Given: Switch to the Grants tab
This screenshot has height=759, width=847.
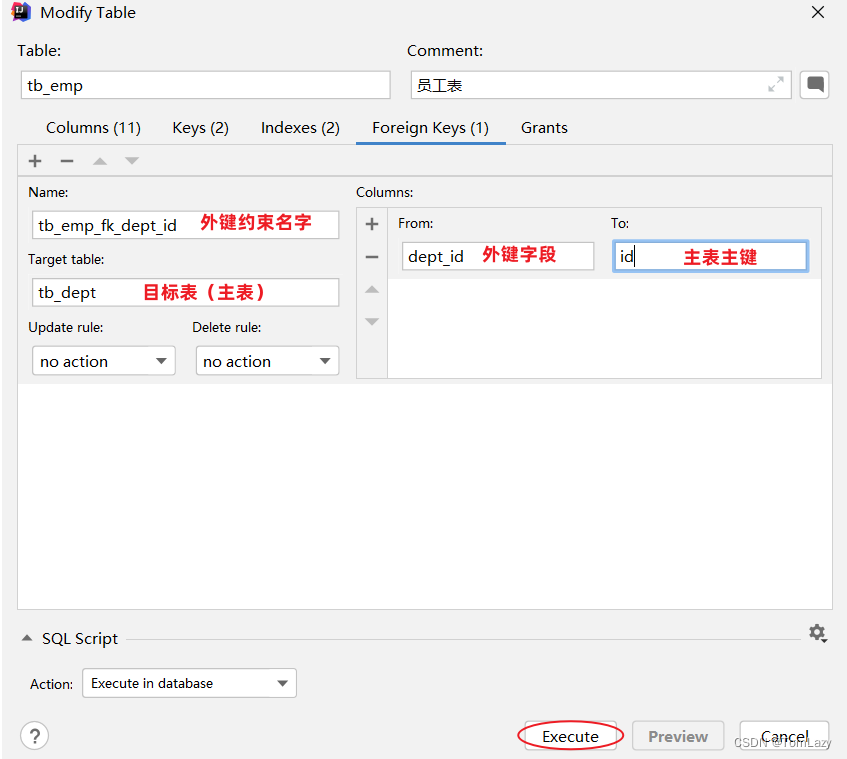Looking at the screenshot, I should [544, 128].
